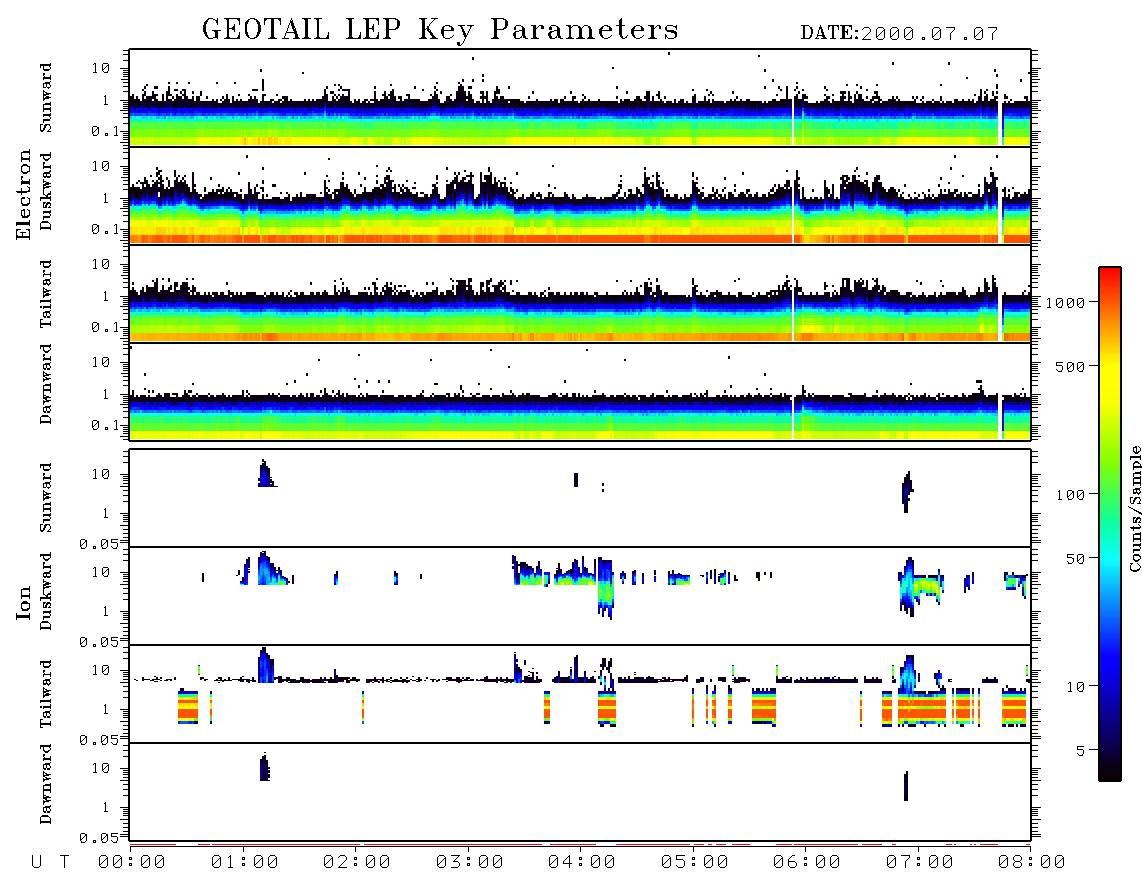The width and height of the screenshot is (1142, 880).
Task: Click the '10' tick of Electron Sunward panel
Action: tap(101, 68)
